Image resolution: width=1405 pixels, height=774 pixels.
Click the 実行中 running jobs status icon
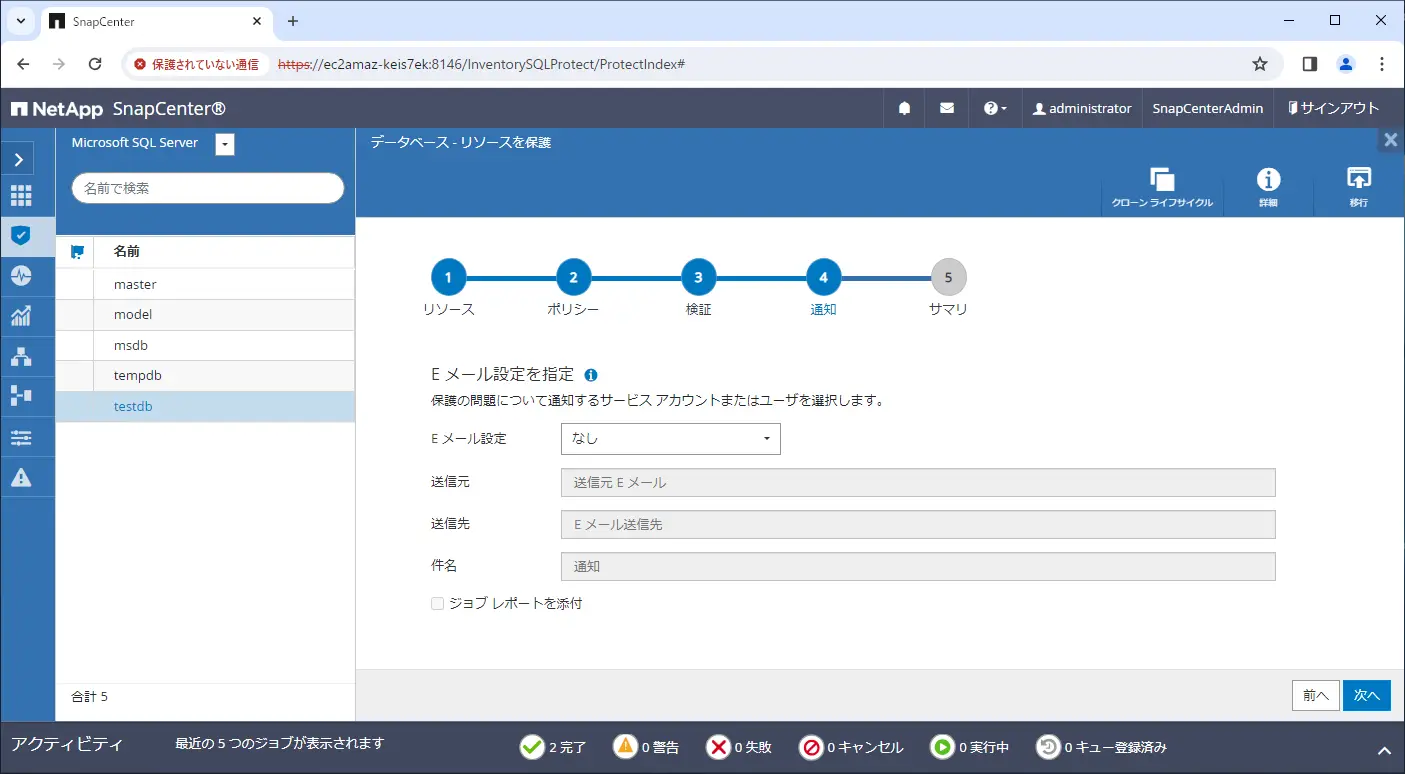(942, 747)
